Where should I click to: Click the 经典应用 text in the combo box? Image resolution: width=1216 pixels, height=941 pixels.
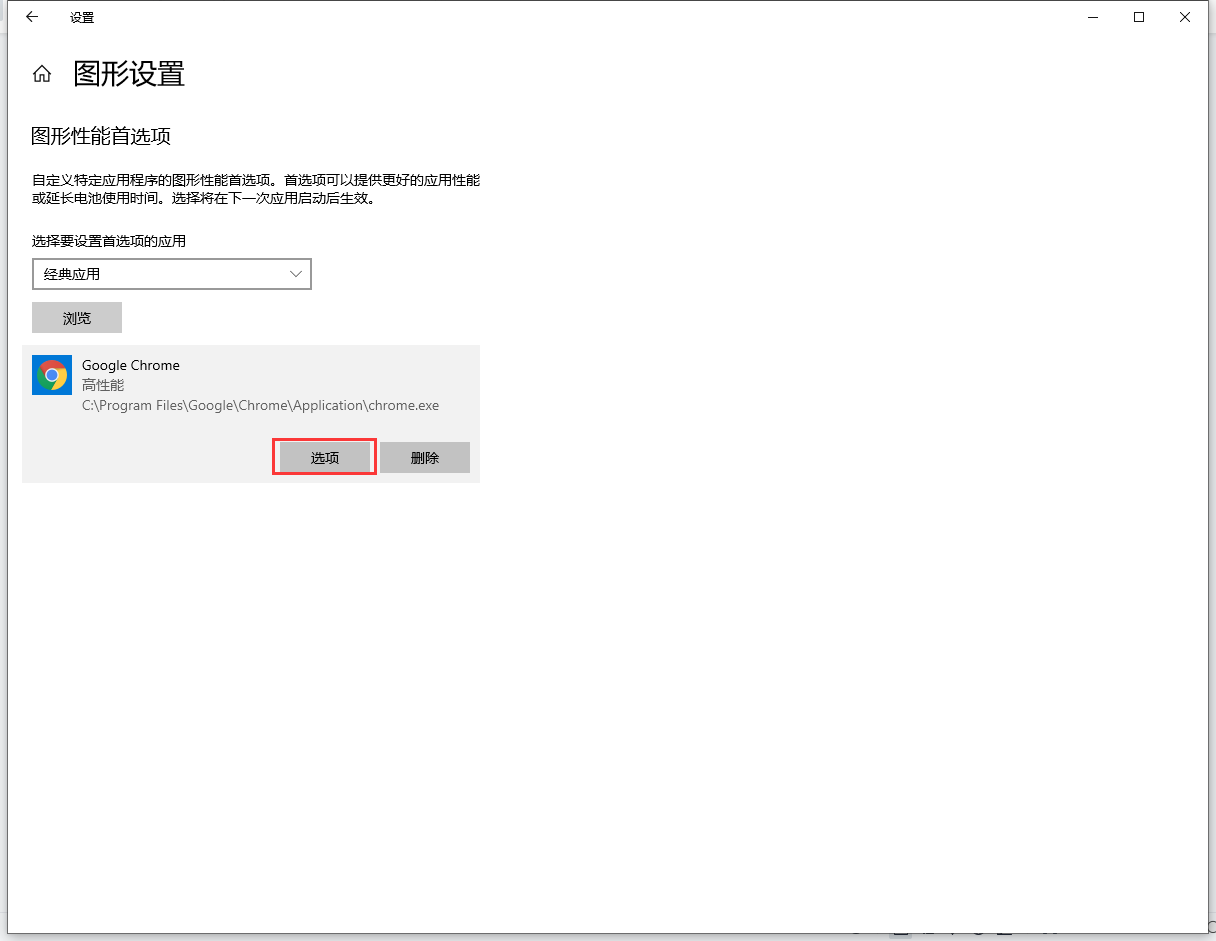tap(72, 274)
